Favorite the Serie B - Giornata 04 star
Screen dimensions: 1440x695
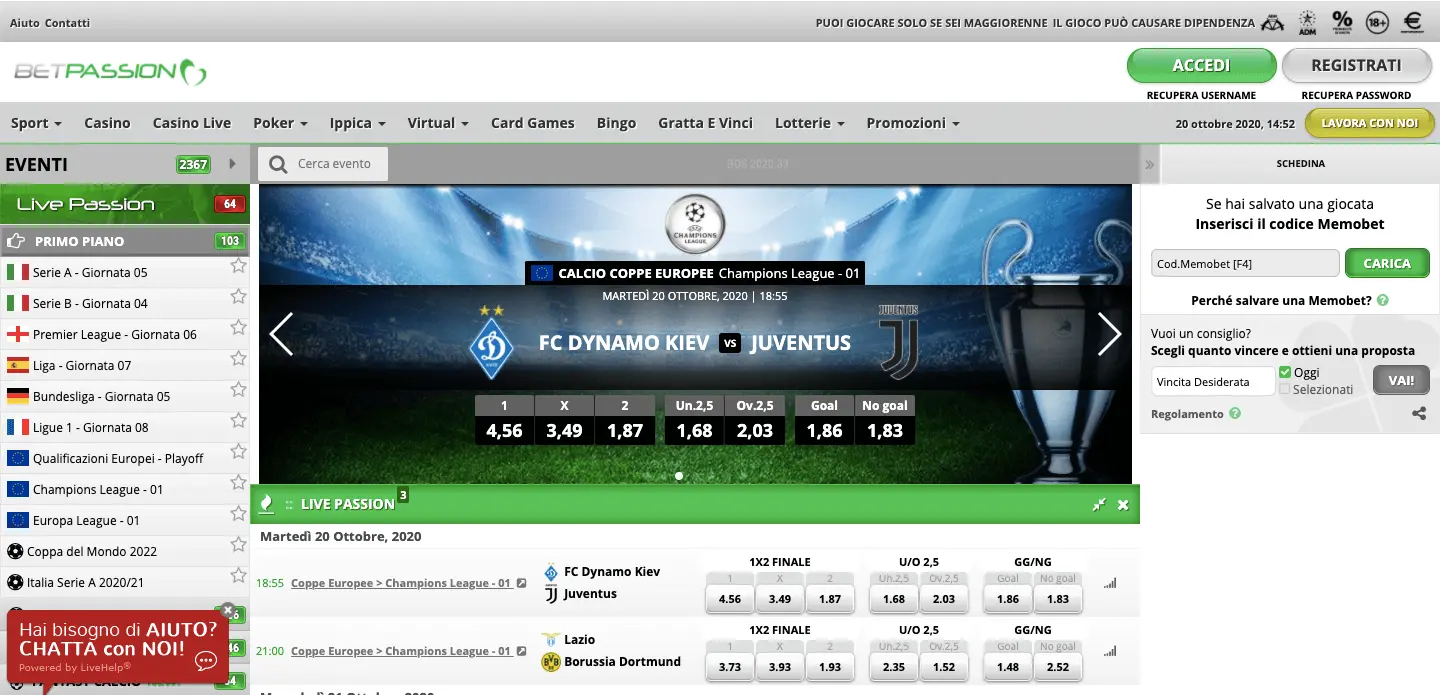tap(238, 297)
